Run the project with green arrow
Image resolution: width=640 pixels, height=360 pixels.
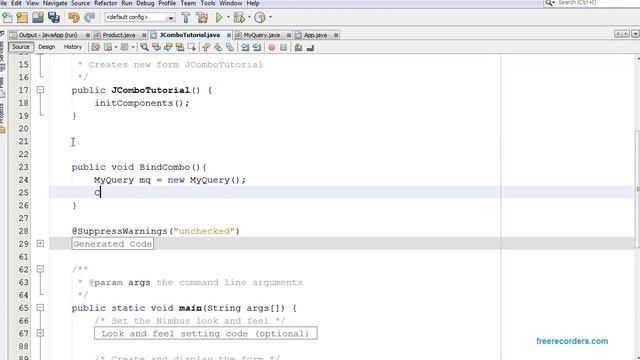219,18
